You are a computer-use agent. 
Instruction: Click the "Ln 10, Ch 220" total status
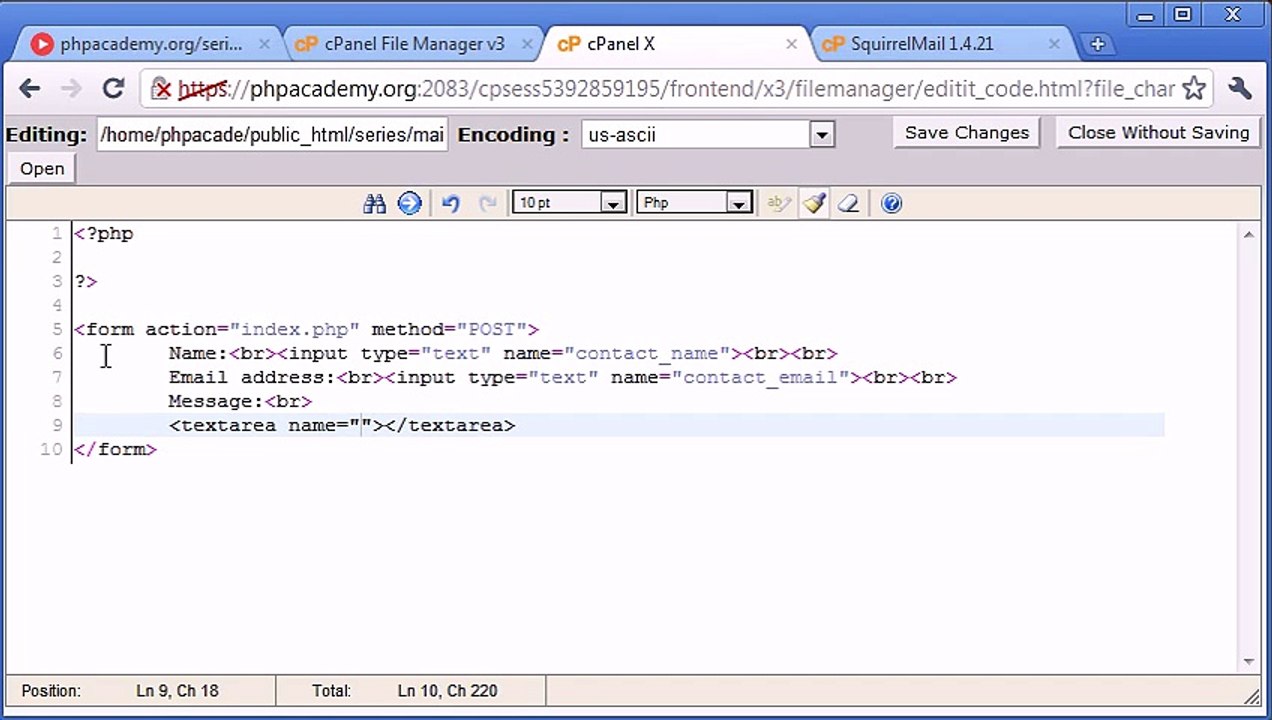coord(447,691)
